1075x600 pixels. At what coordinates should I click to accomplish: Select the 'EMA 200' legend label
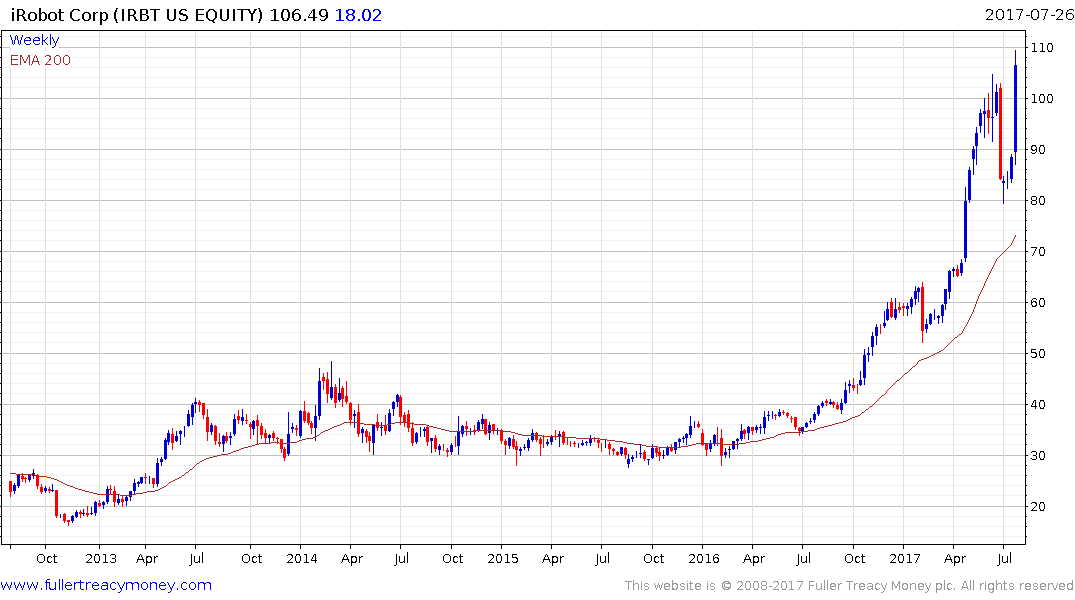(x=40, y=60)
